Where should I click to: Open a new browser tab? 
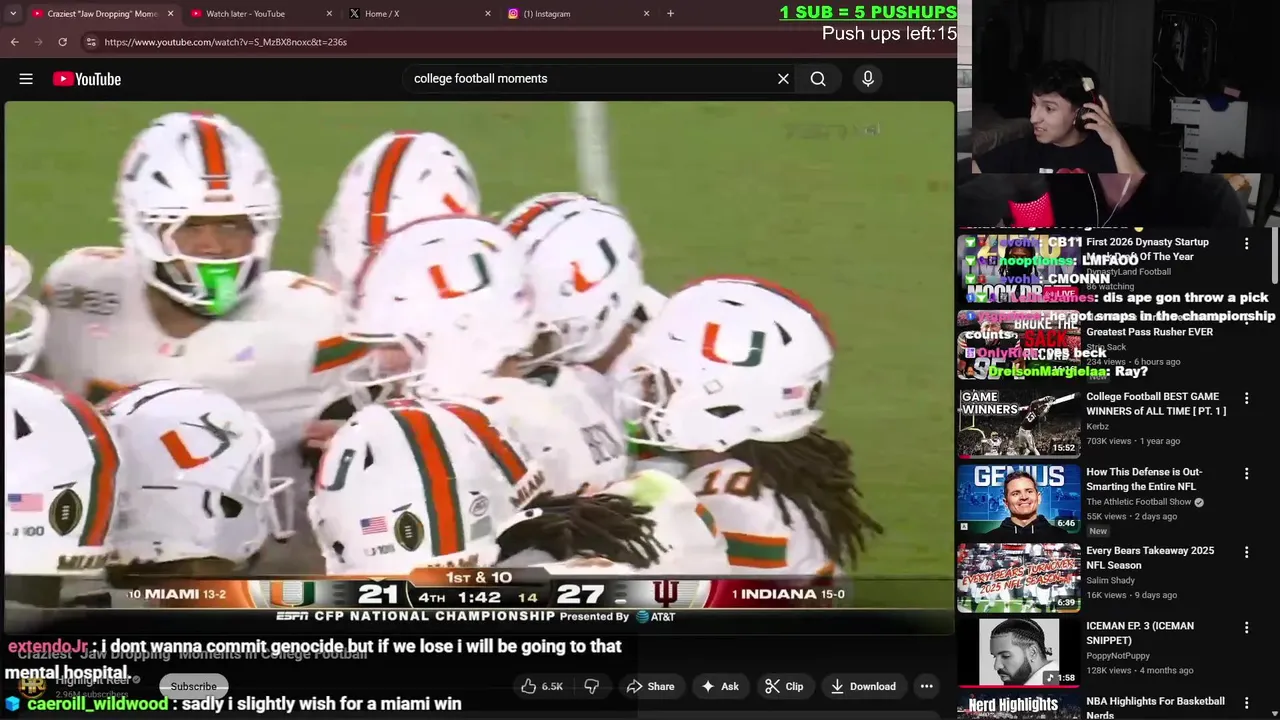[670, 14]
